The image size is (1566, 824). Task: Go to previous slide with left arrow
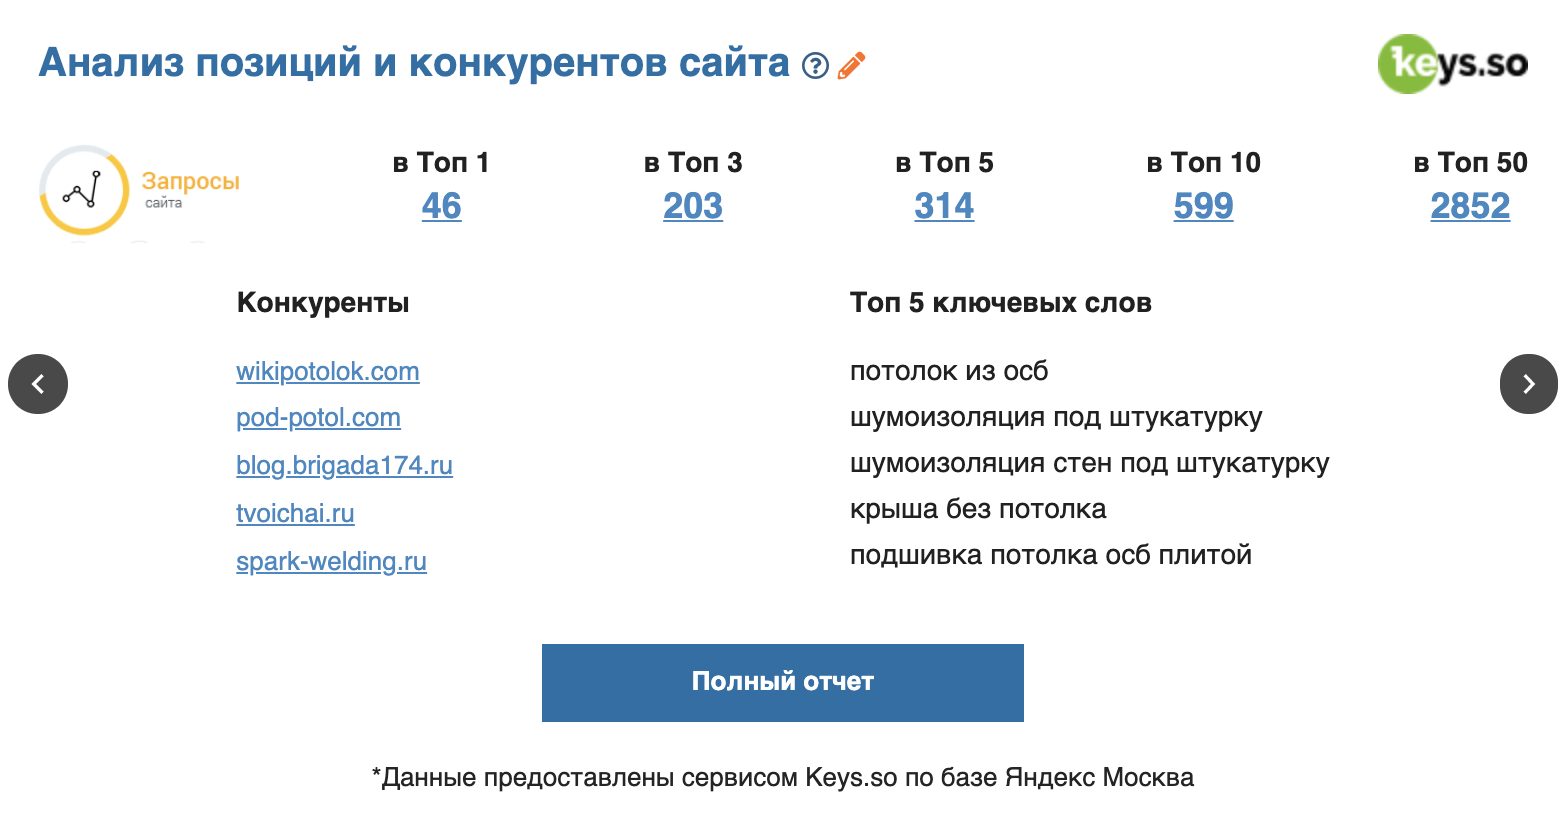point(38,384)
